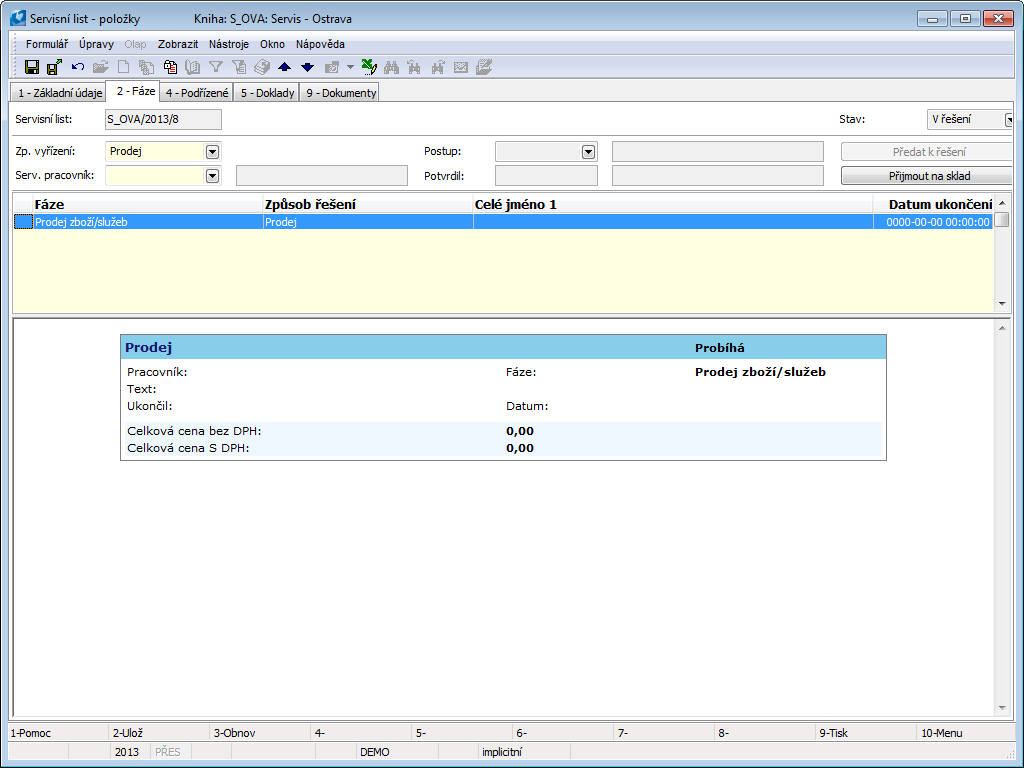
Task: Open the Serv. pracovník dropdown
Action: (x=212, y=176)
